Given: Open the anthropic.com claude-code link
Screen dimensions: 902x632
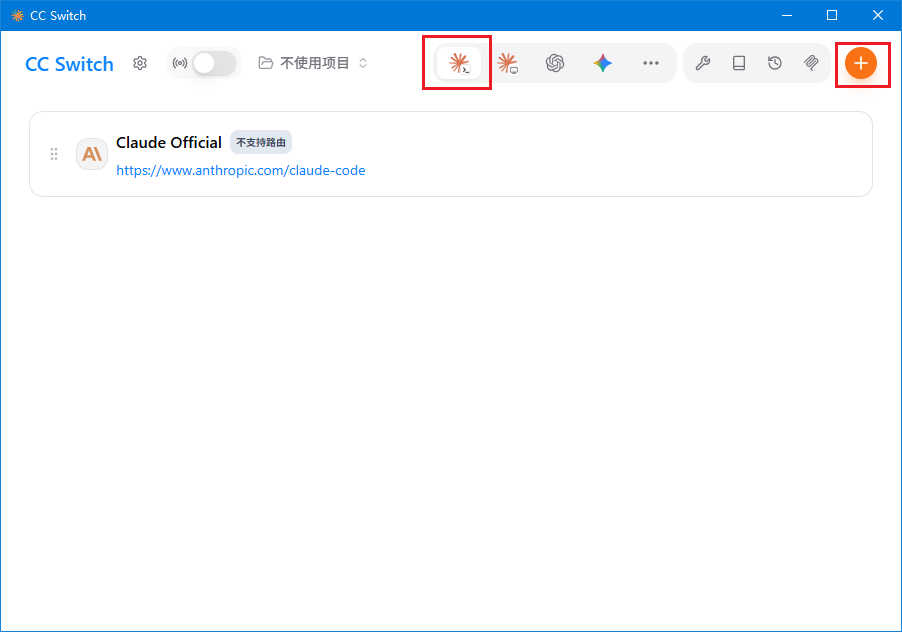Looking at the screenshot, I should click(x=240, y=170).
